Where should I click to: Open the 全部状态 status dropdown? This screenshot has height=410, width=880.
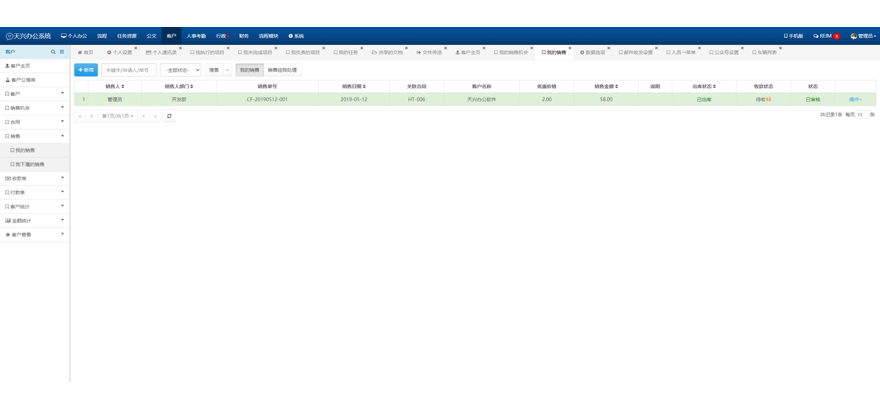(181, 70)
